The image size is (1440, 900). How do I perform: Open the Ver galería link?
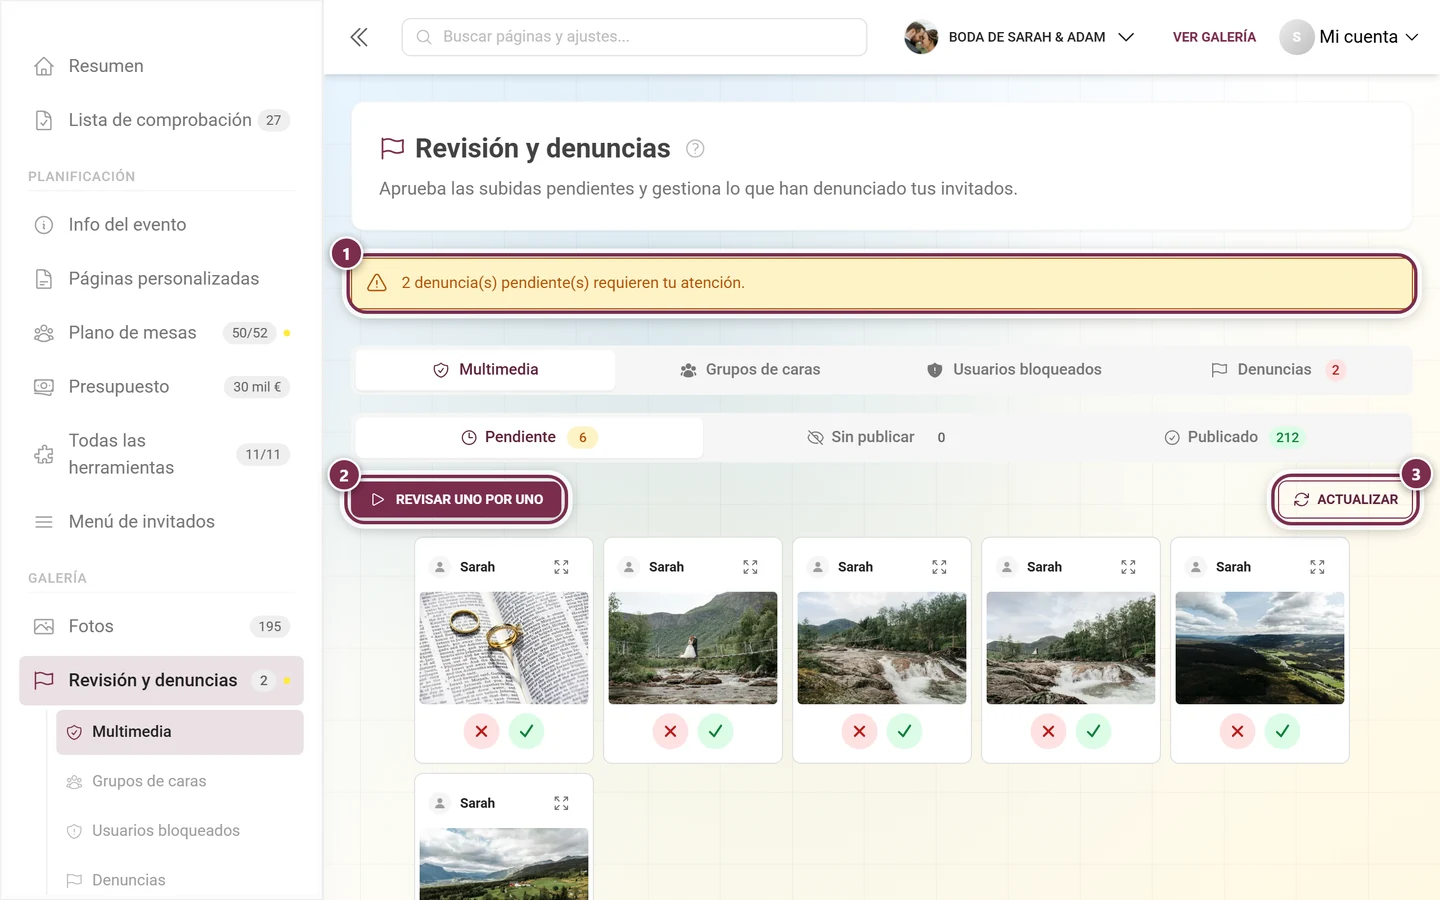[1214, 37]
